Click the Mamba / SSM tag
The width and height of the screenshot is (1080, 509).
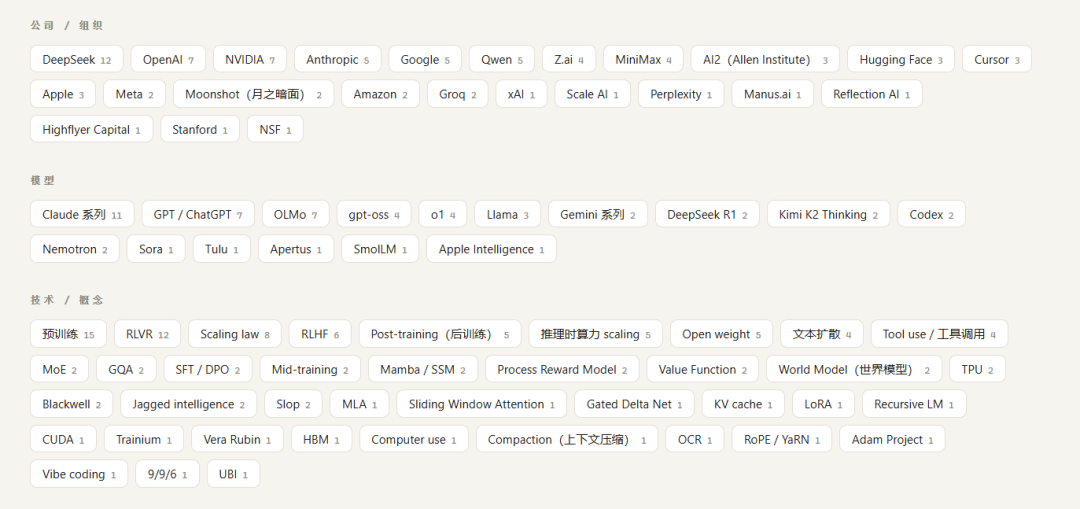pyautogui.click(x=423, y=369)
